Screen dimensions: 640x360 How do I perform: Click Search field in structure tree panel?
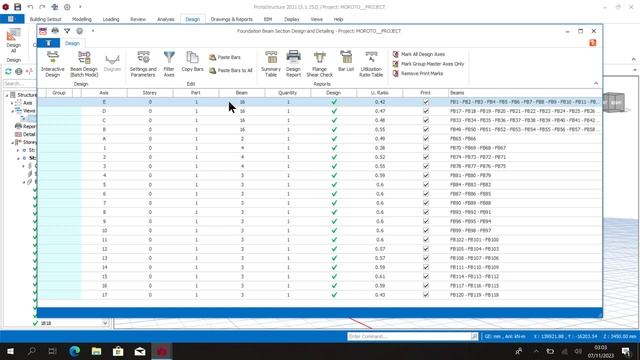point(19,84)
